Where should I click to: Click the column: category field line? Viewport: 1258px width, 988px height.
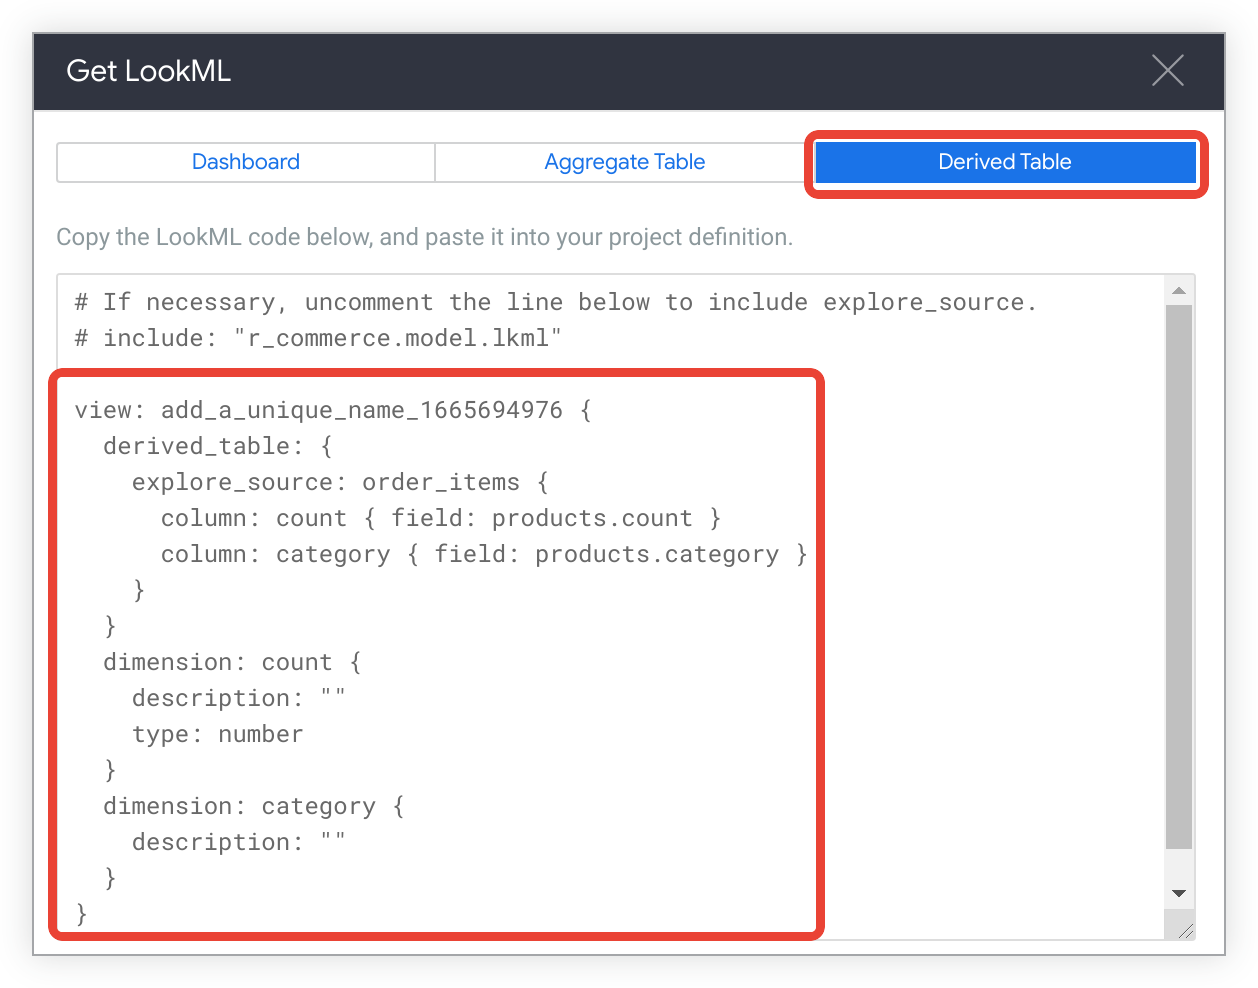pos(483,554)
